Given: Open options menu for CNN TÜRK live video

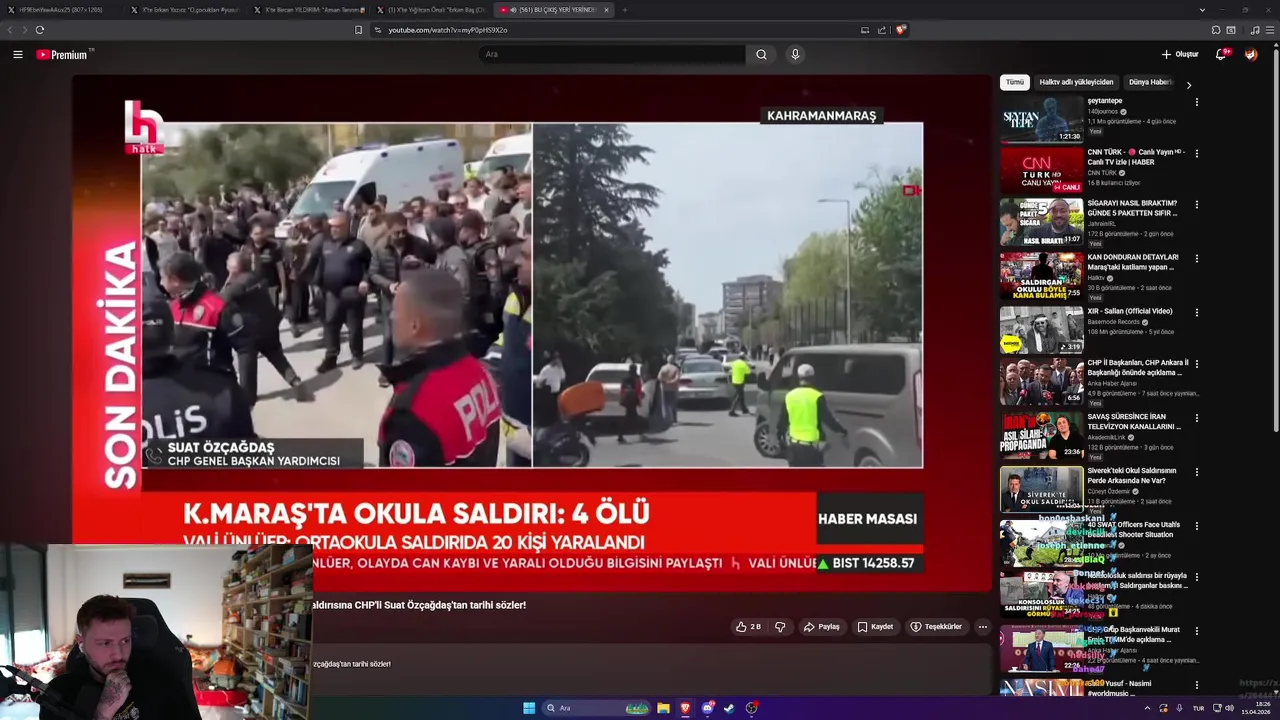Looking at the screenshot, I should tap(1196, 153).
